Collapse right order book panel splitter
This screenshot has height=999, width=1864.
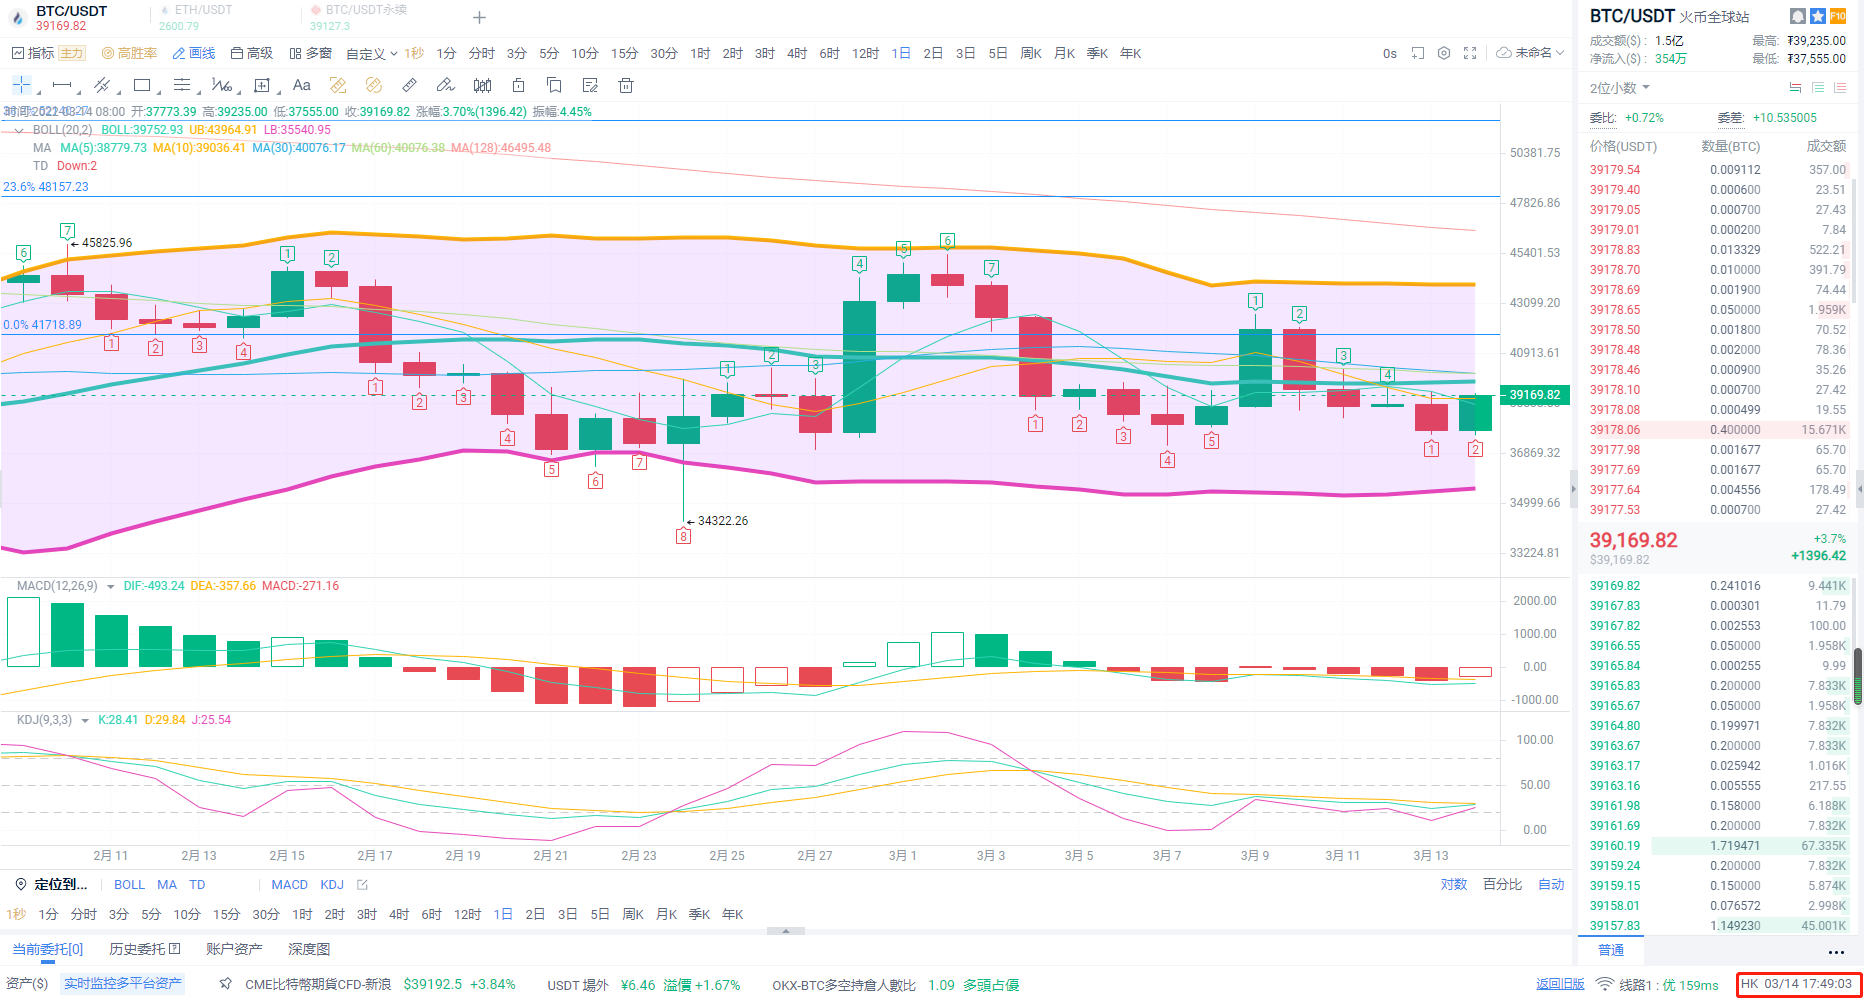click(x=1573, y=489)
